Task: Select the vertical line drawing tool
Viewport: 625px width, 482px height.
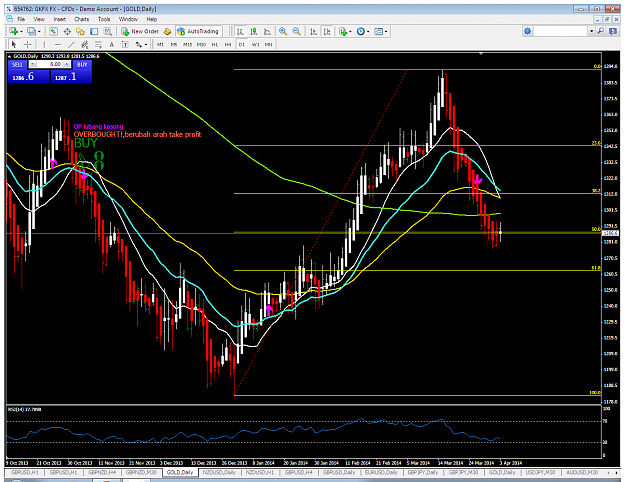Action: [x=44, y=45]
